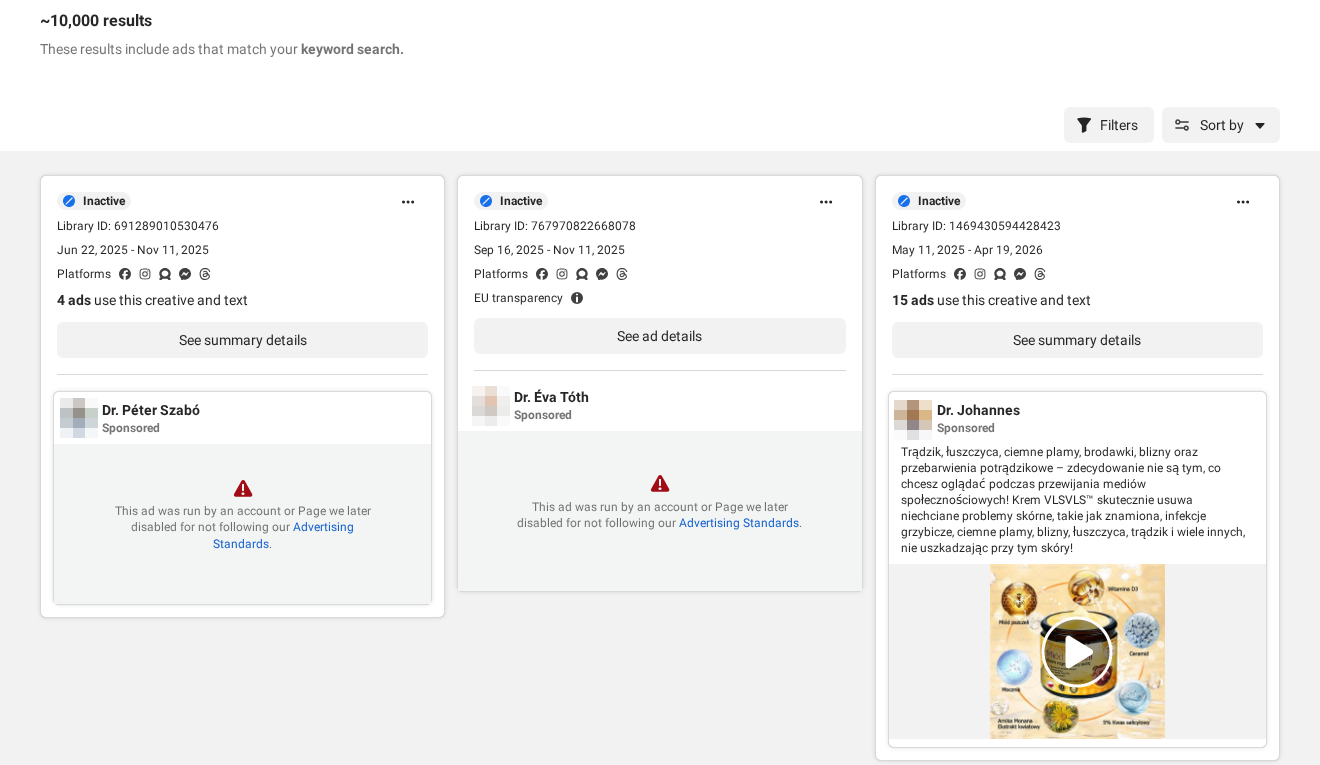Click the "~10,000 results" heading

pos(96,21)
